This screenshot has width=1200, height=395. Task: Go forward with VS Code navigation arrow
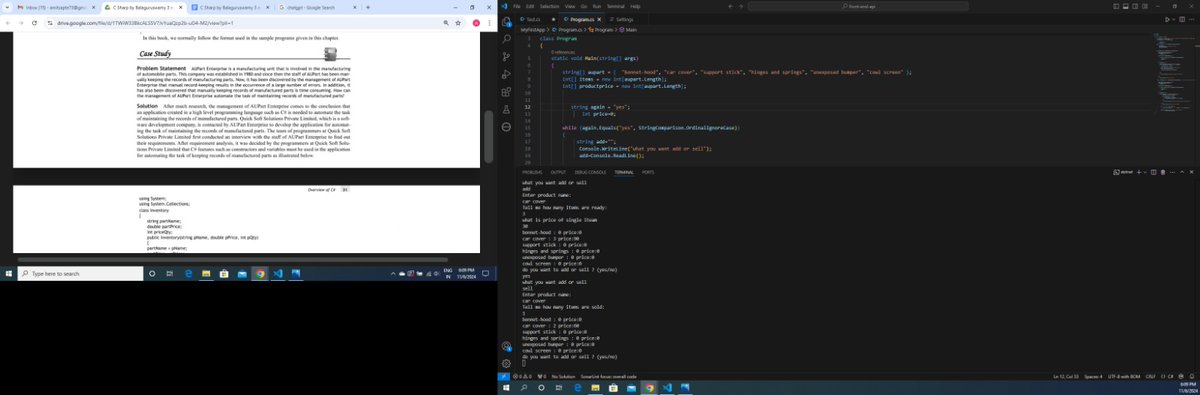pyautogui.click(x=741, y=6)
